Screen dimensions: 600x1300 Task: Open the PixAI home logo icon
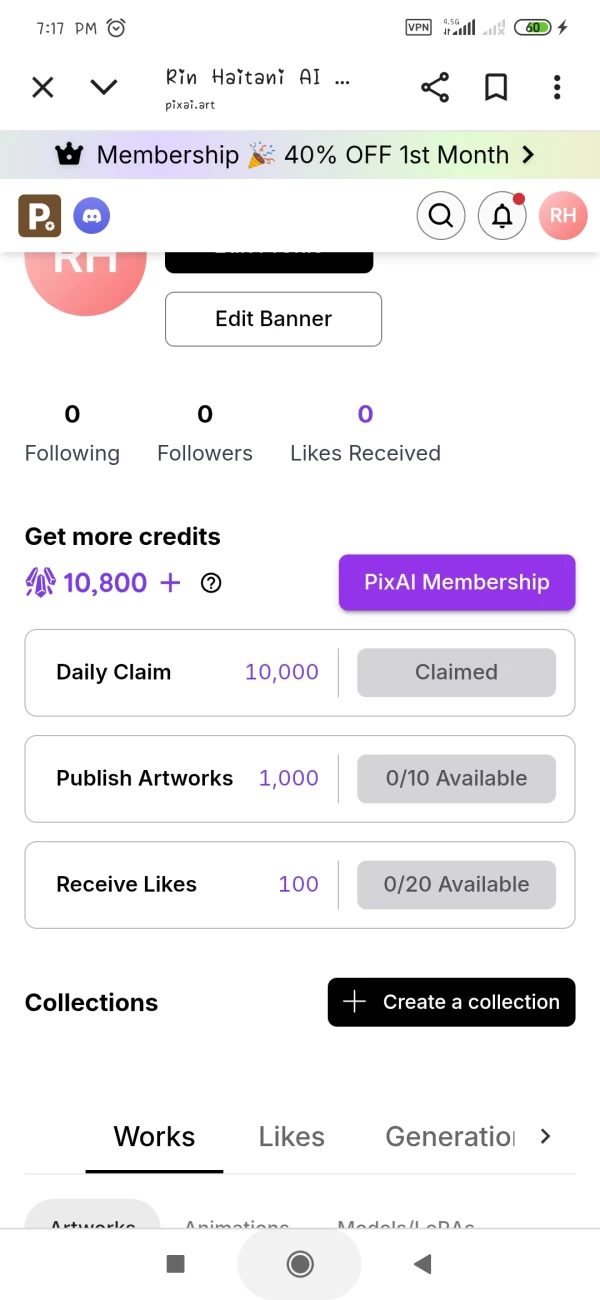(x=40, y=215)
